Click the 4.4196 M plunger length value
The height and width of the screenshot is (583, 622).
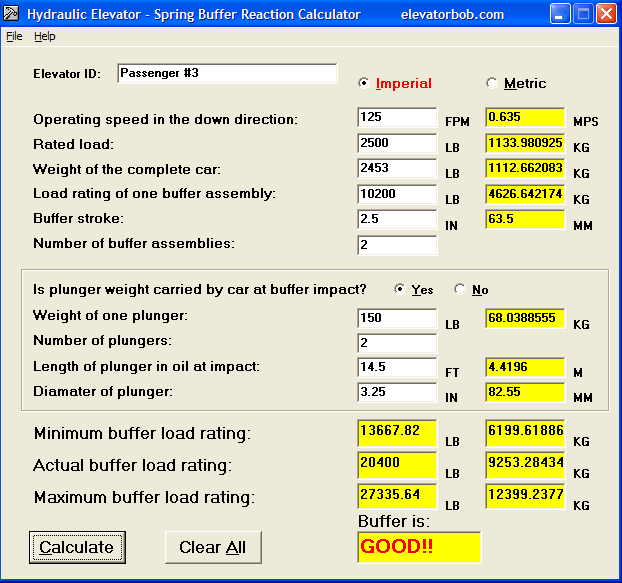pyautogui.click(x=525, y=367)
